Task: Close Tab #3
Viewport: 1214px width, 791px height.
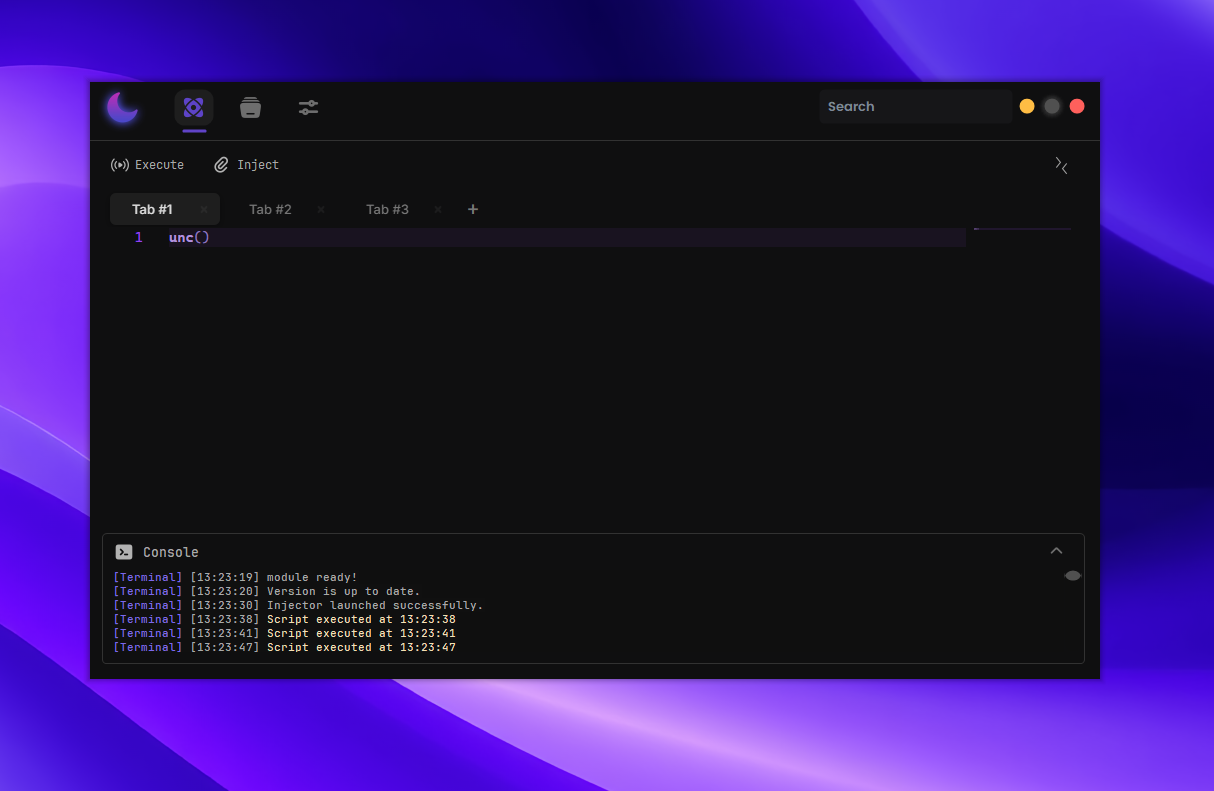Action: point(438,209)
